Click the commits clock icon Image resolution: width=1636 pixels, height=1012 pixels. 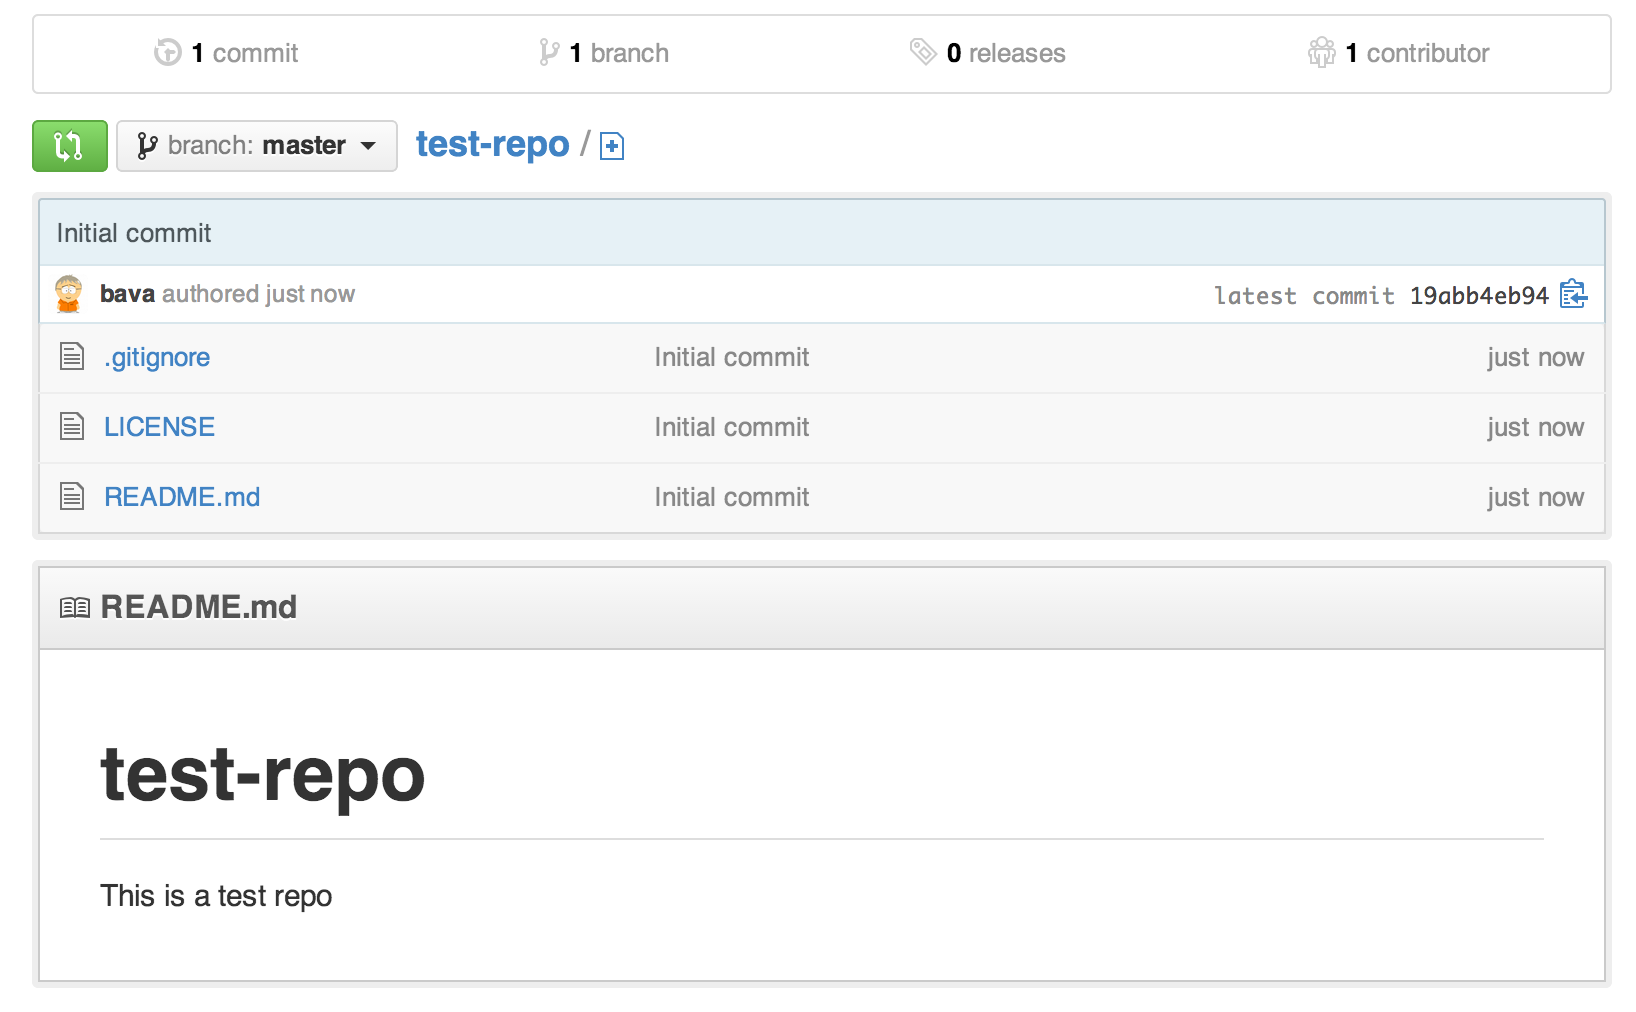coord(168,52)
